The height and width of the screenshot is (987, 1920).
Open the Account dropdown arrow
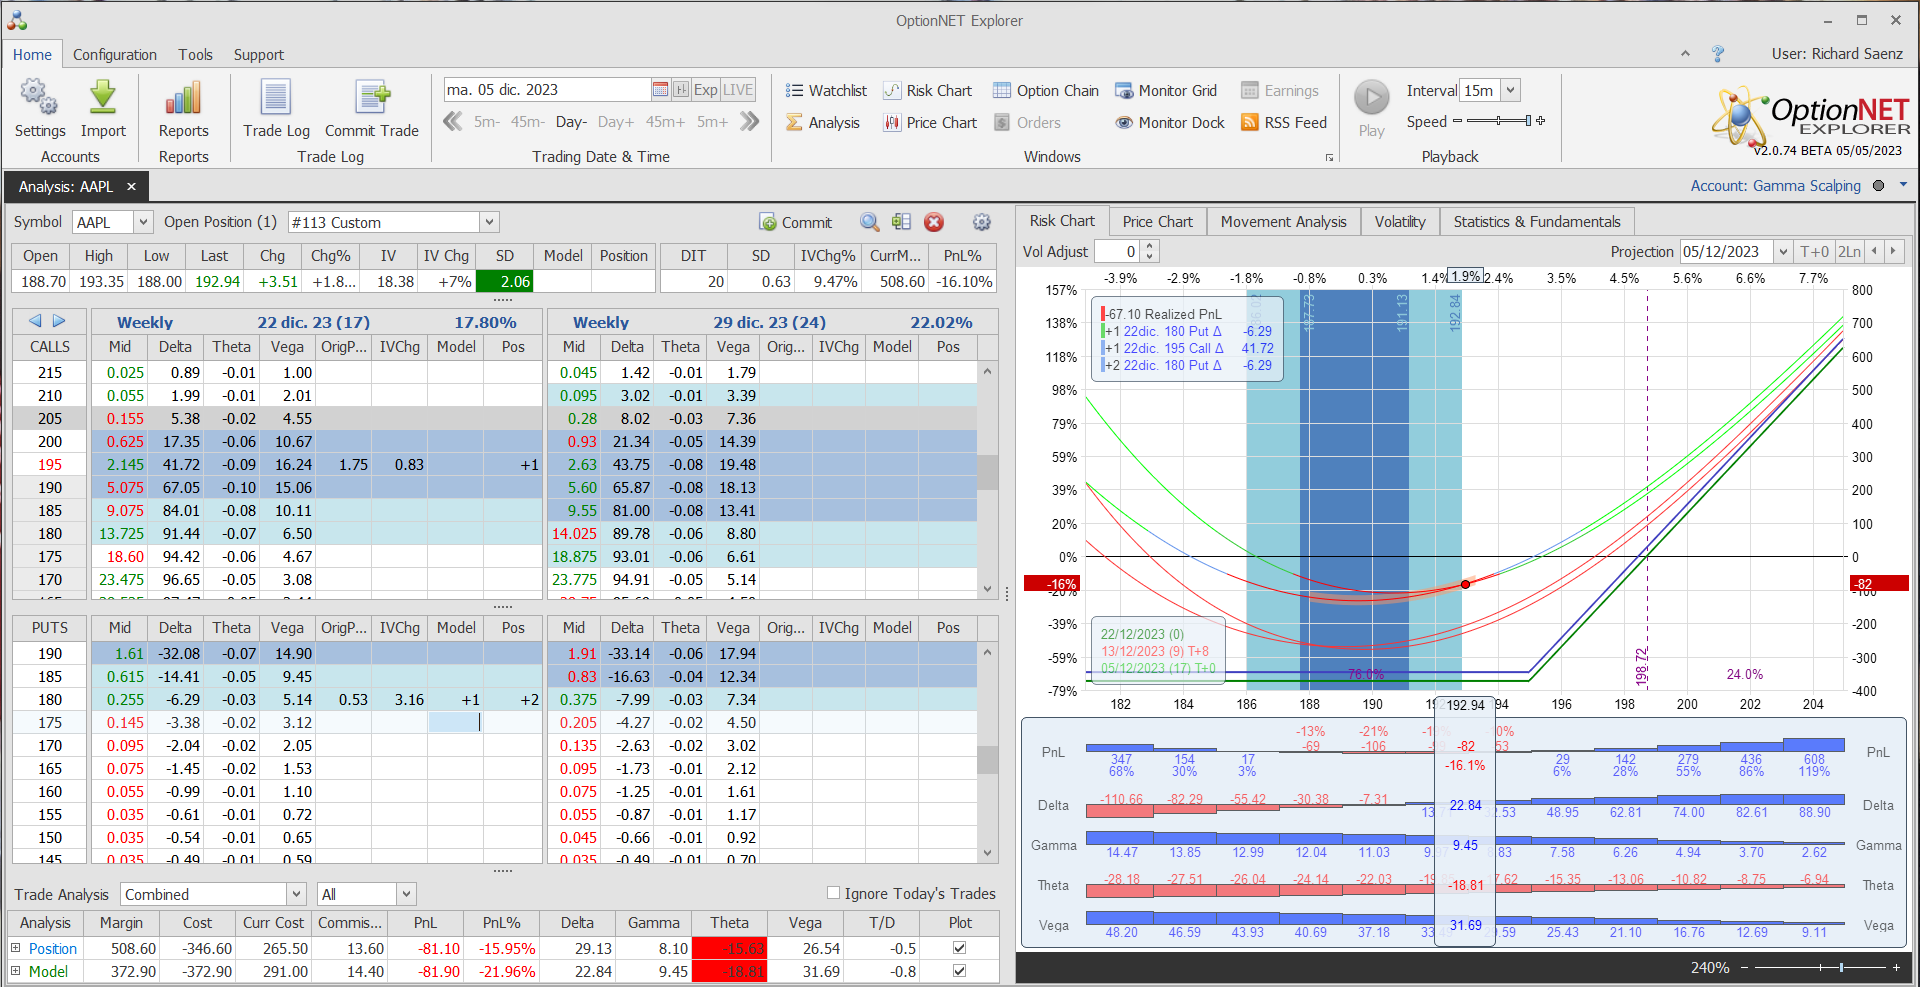[x=1903, y=185]
